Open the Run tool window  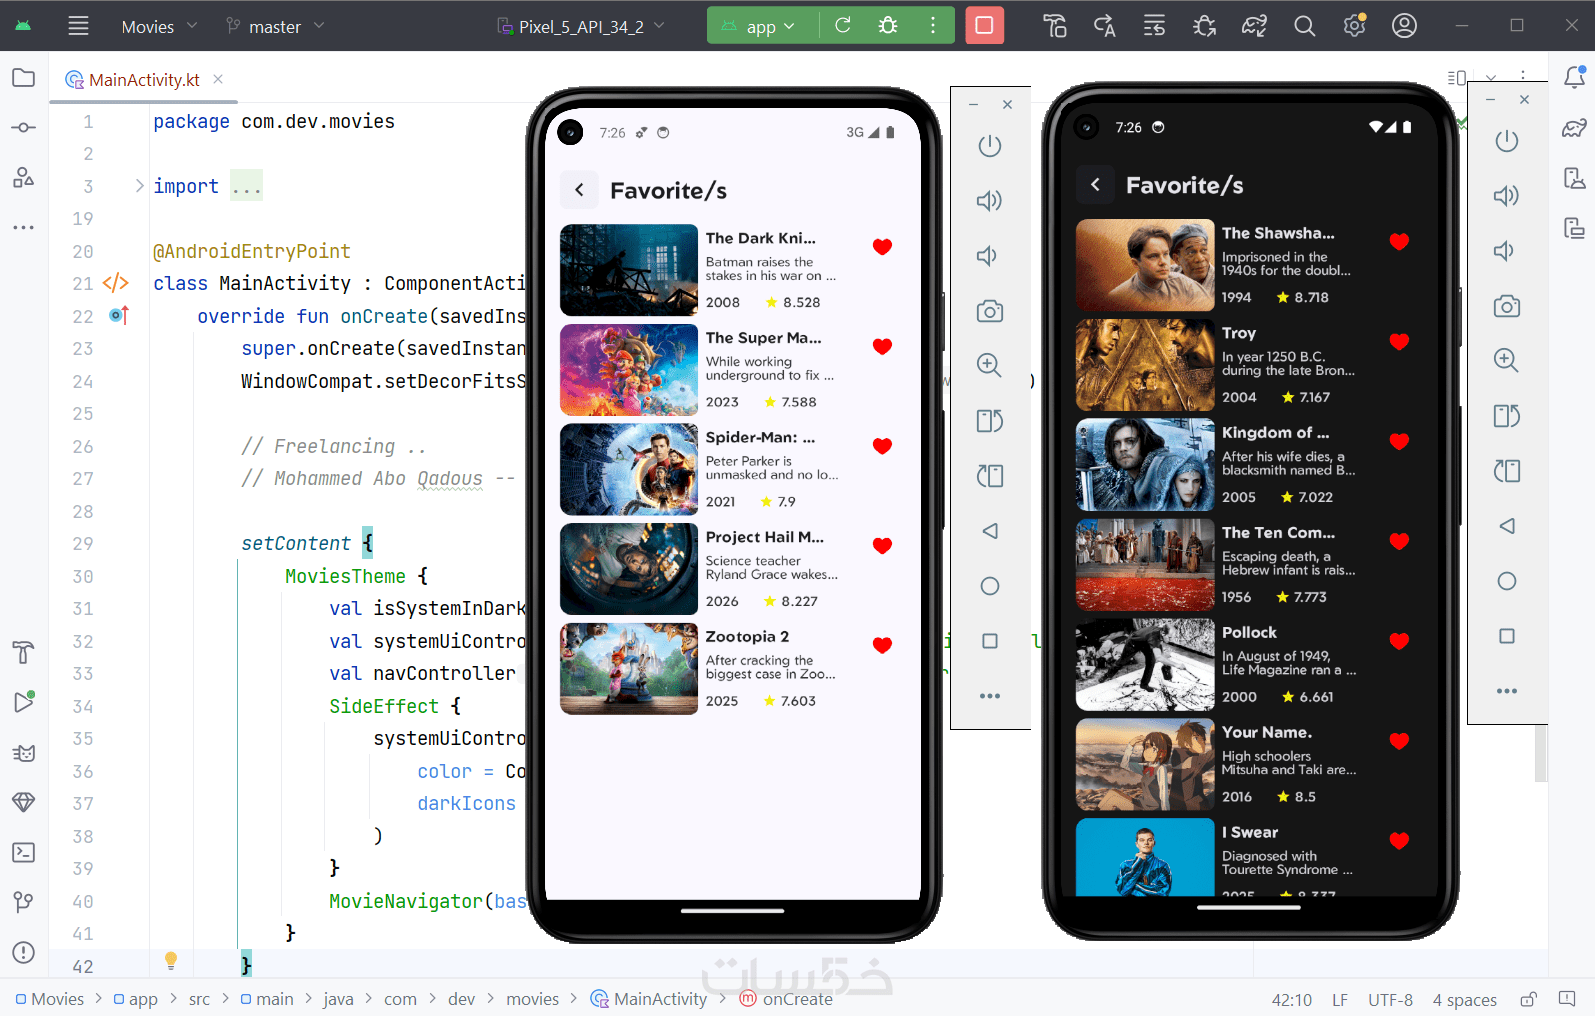tap(24, 702)
